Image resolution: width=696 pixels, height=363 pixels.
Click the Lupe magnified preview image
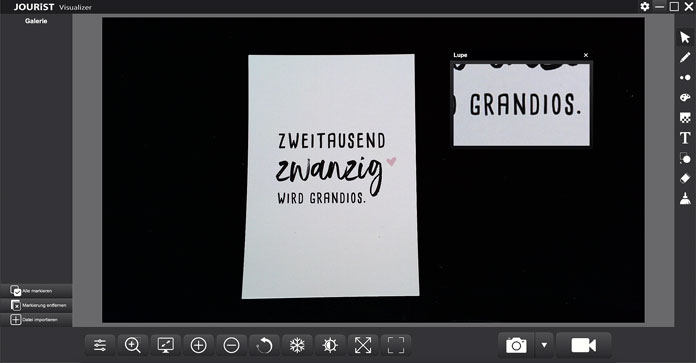click(x=522, y=104)
